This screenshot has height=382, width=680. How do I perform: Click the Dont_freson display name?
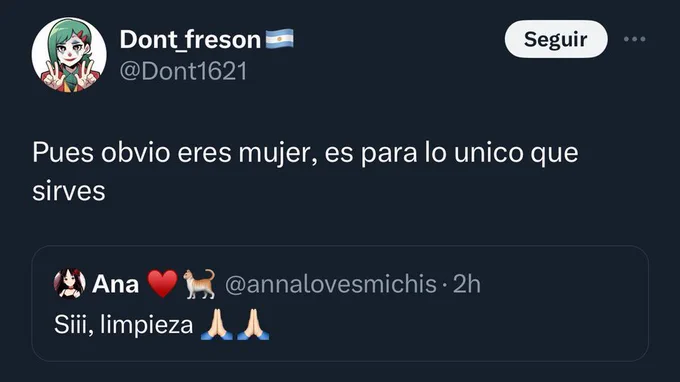190,39
